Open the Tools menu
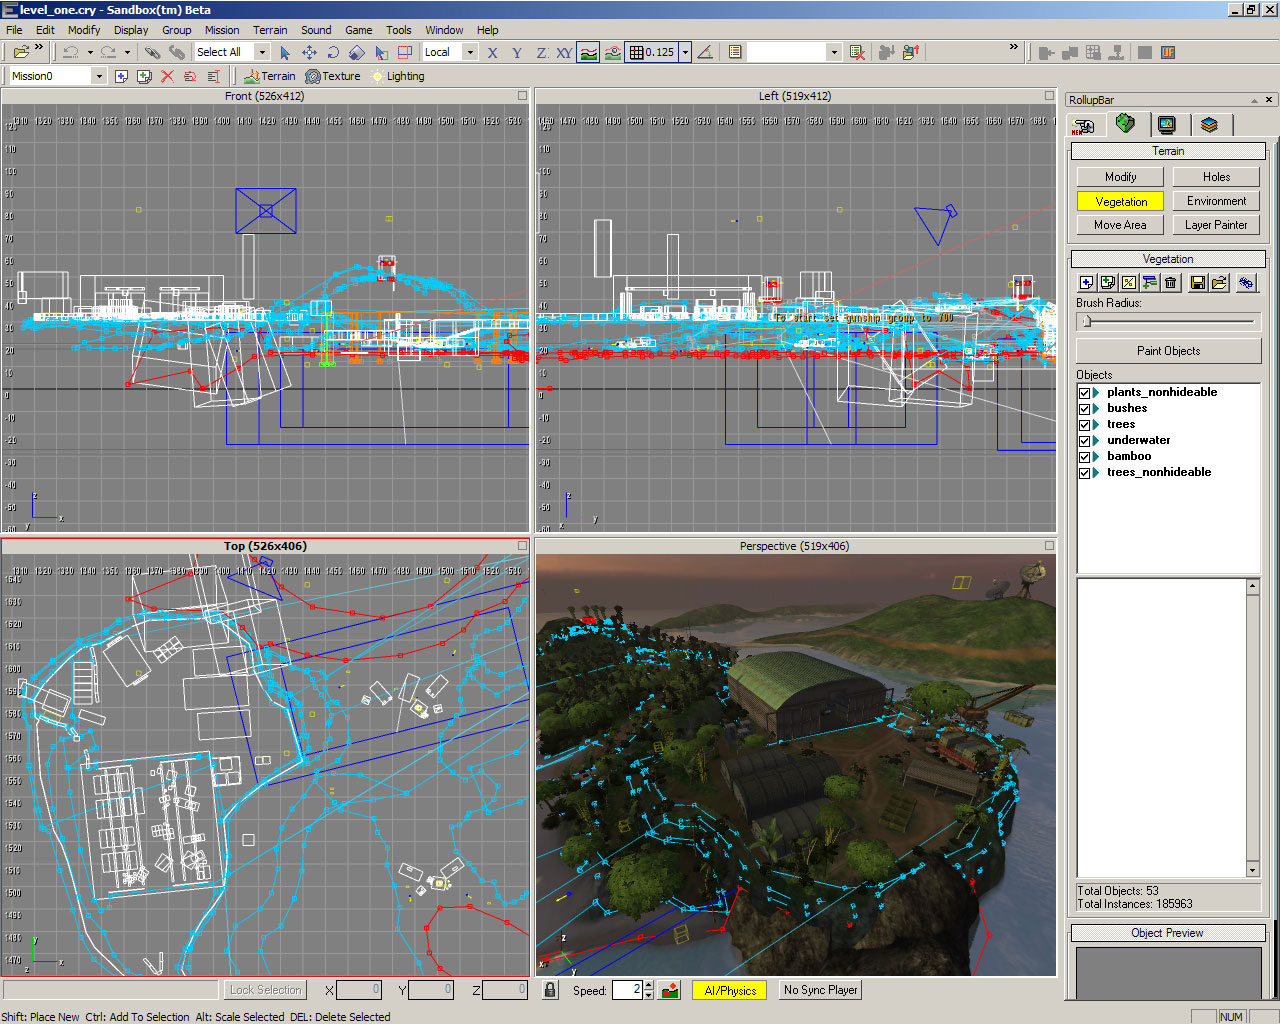Screen dimensions: 1280x1024 pos(399,30)
